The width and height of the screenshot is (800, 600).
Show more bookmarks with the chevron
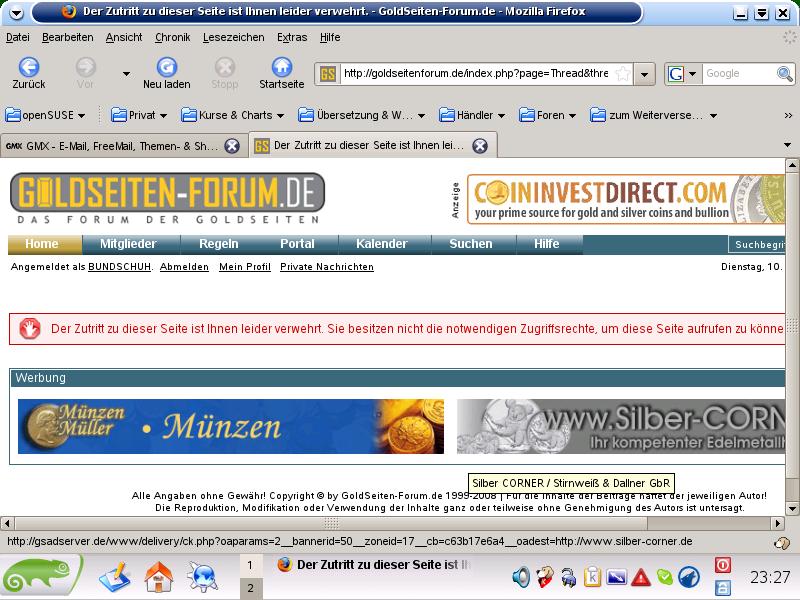click(x=788, y=116)
